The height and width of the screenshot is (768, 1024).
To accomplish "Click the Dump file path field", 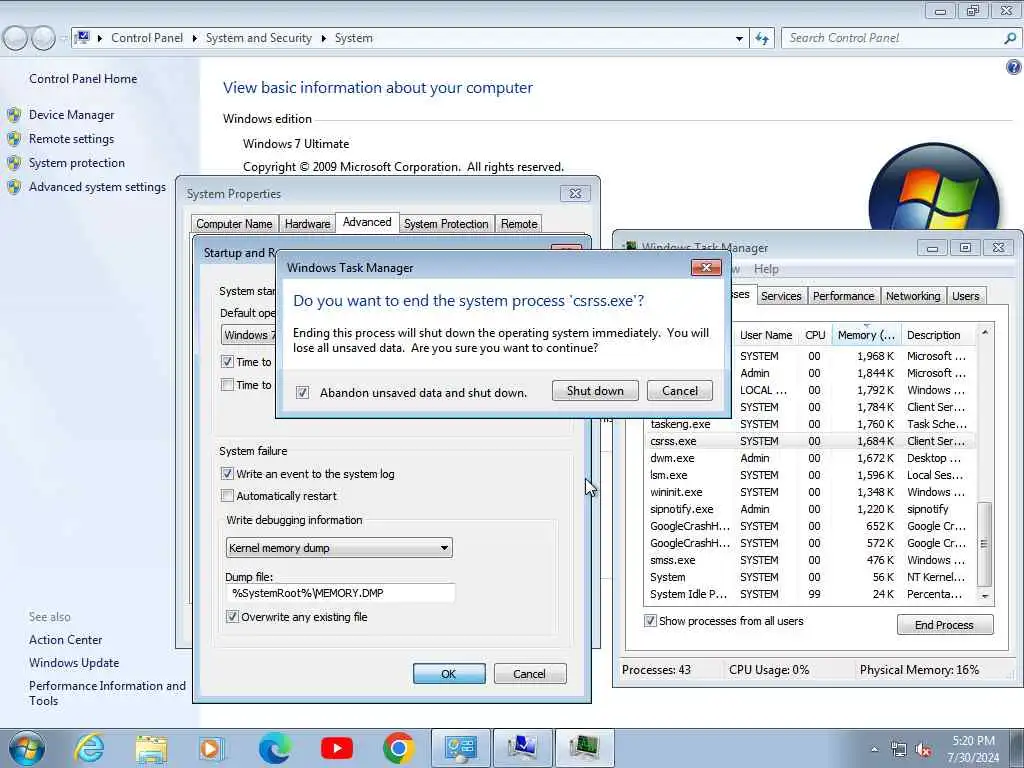I will pos(340,593).
